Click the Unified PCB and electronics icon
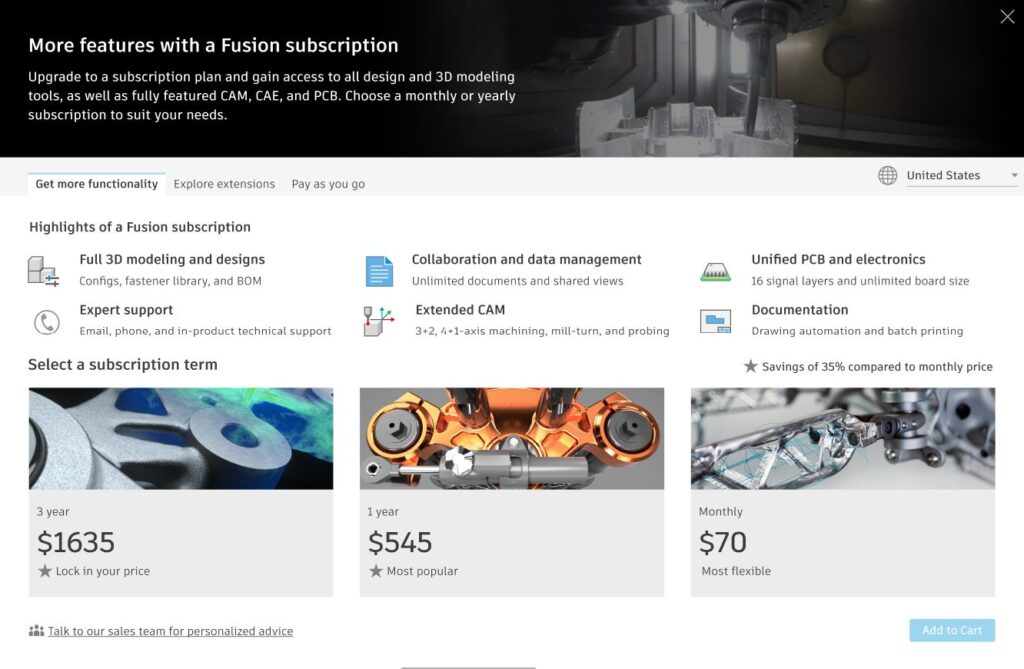 coord(715,270)
